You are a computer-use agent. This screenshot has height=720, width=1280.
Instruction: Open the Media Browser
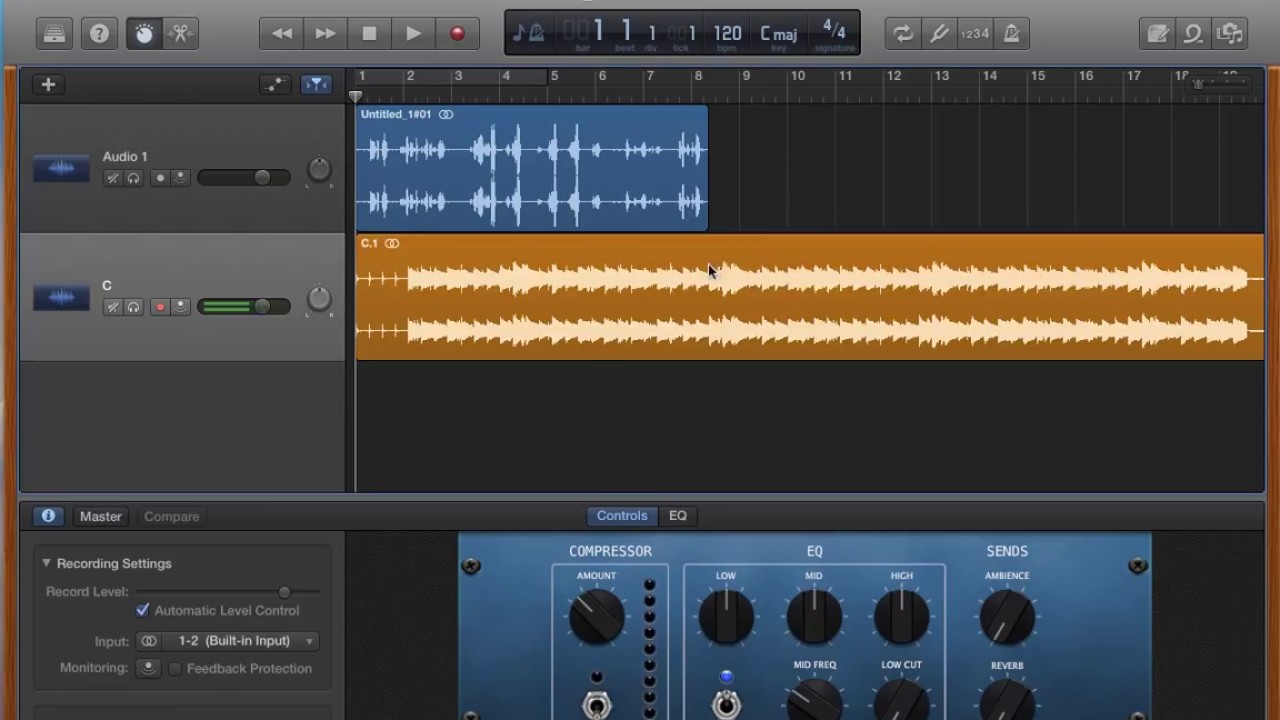pyautogui.click(x=1229, y=34)
